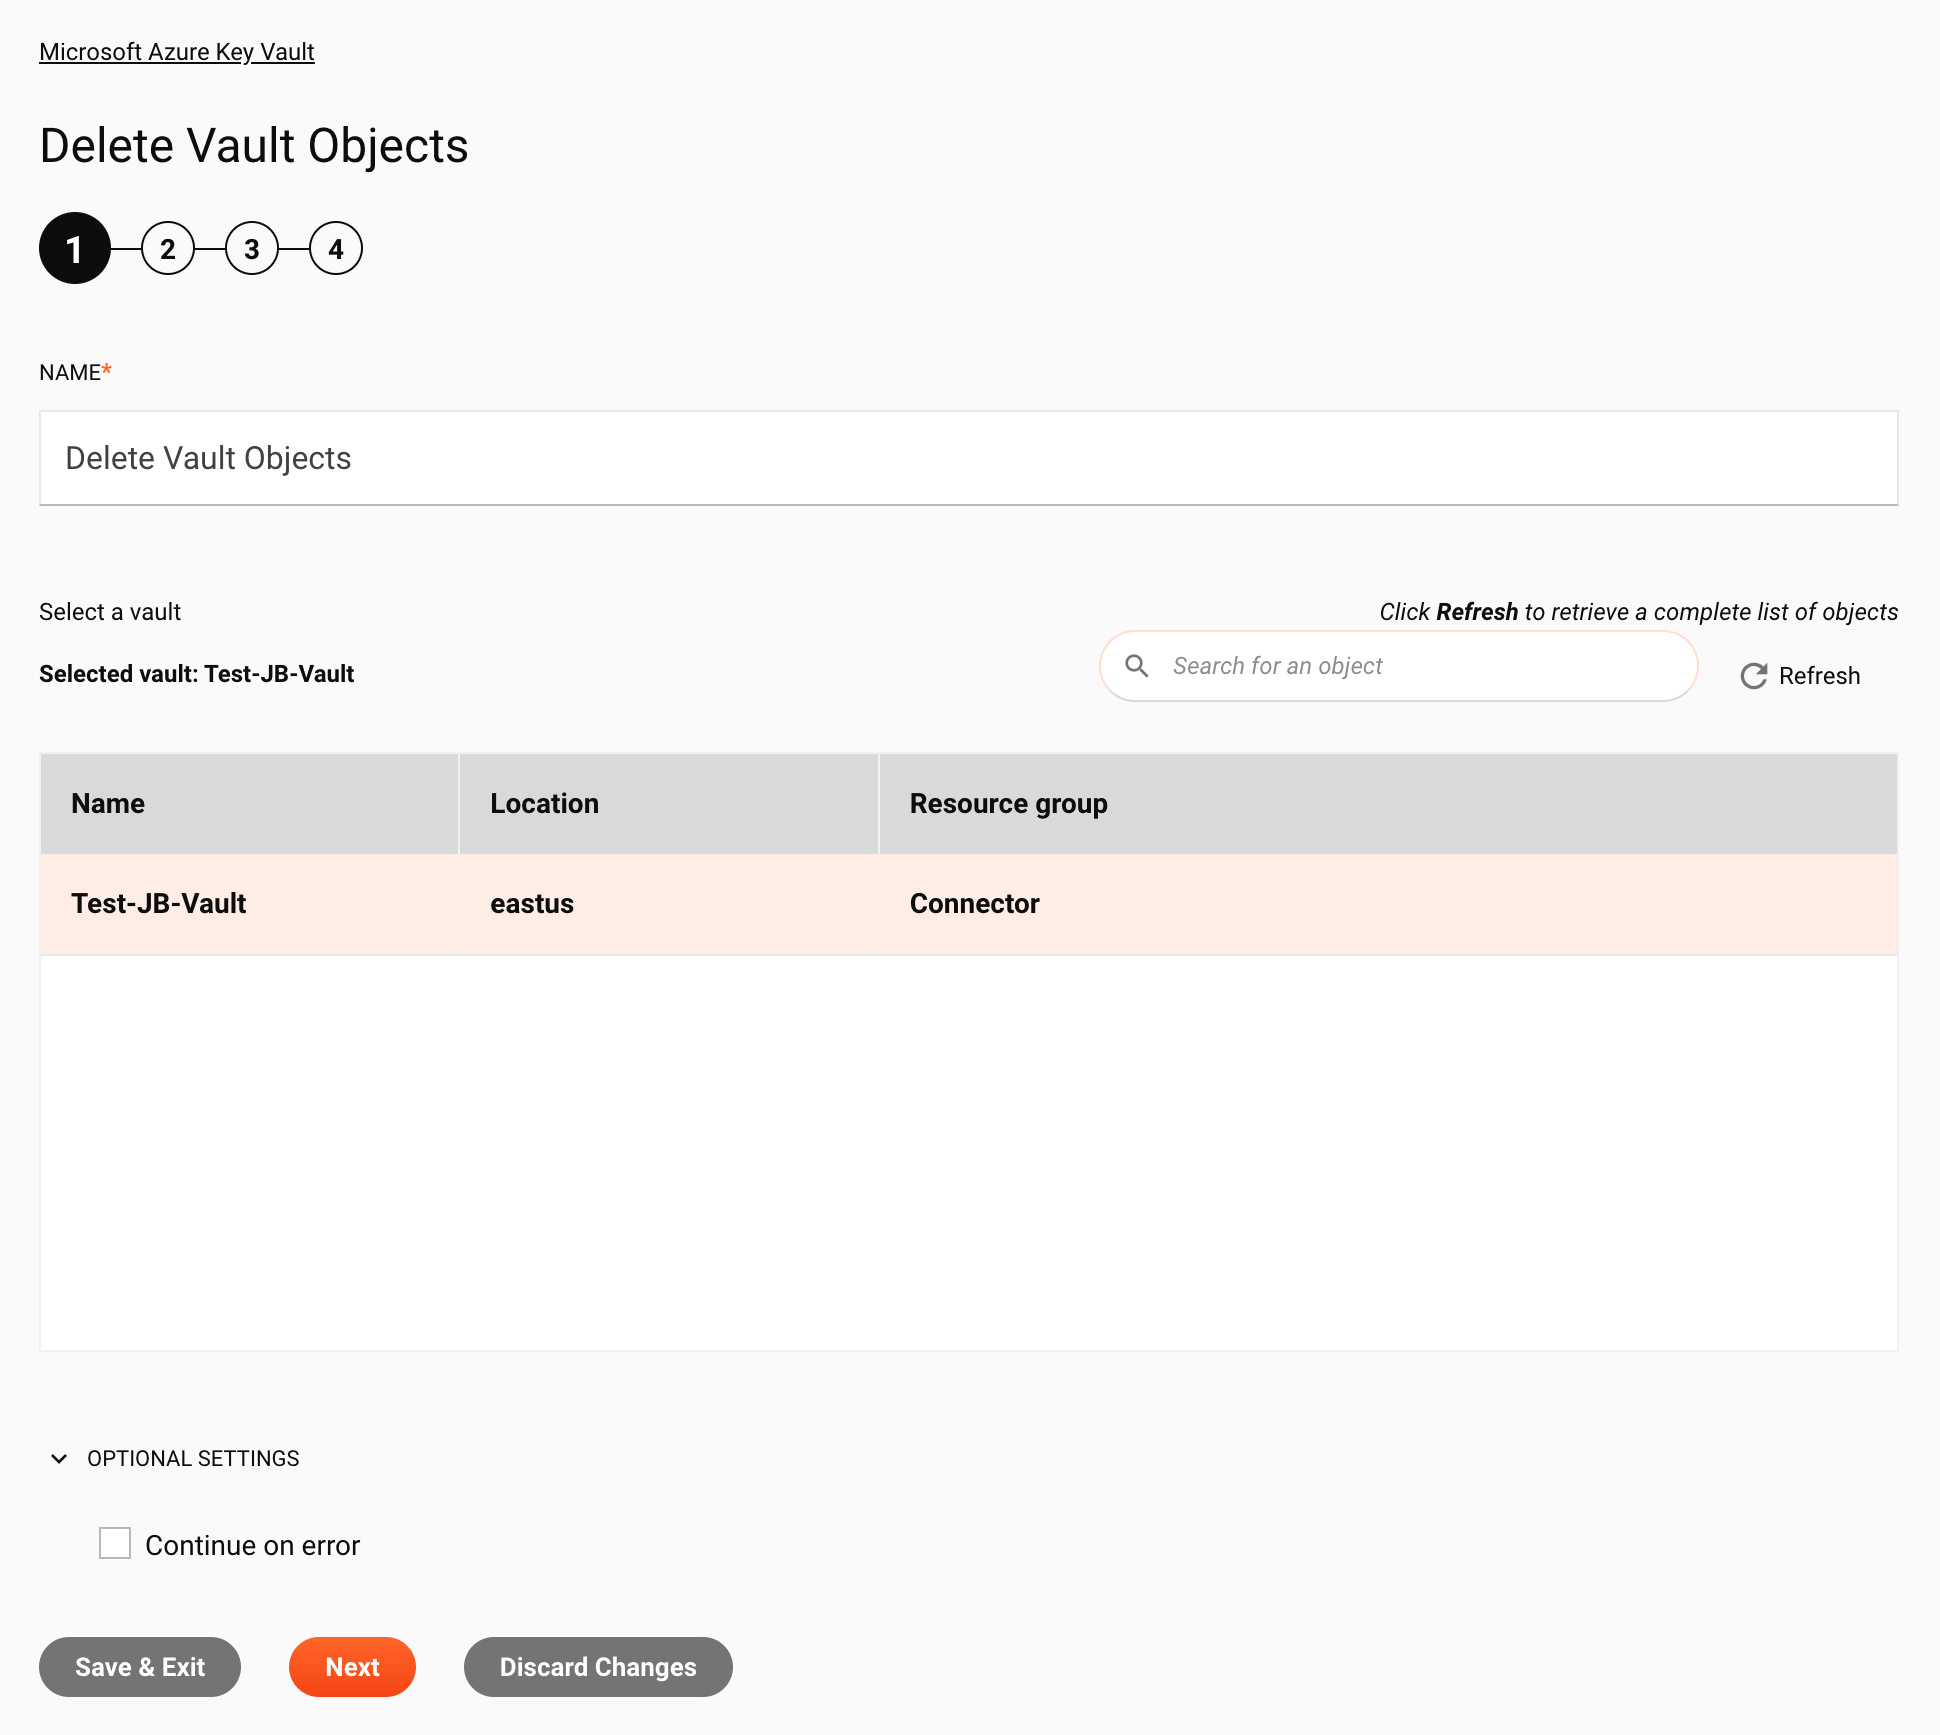This screenshot has height=1735, width=1940.
Task: Click the Microsoft Azure Key Vault breadcrumb icon
Action: tap(178, 52)
